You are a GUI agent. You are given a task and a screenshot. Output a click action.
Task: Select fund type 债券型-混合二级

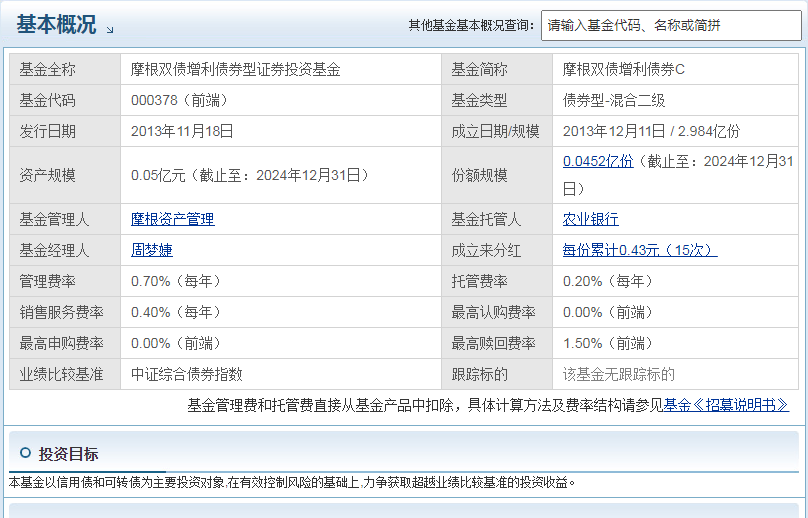pos(614,100)
